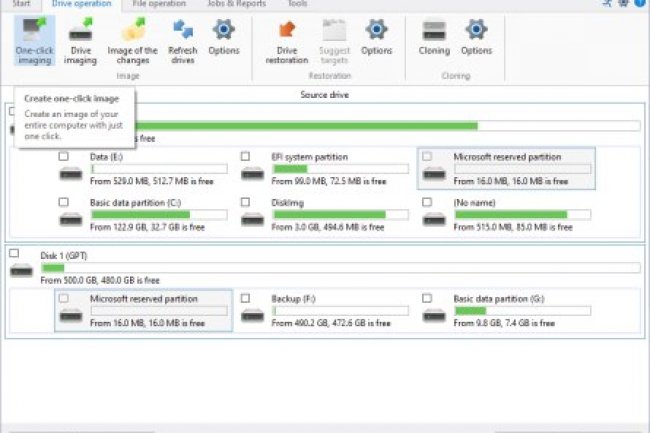This screenshot has width=650, height=433.
Task: Enable the Basic data partition (C:) checkbox
Action: click(64, 202)
